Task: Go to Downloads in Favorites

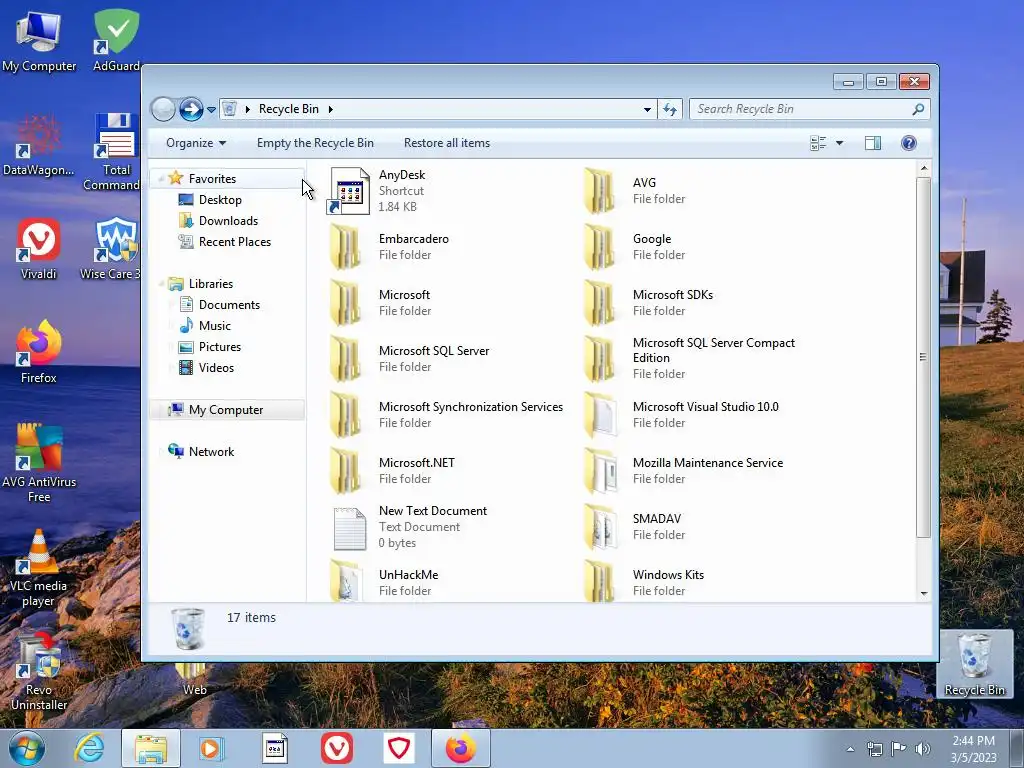Action: (x=229, y=221)
